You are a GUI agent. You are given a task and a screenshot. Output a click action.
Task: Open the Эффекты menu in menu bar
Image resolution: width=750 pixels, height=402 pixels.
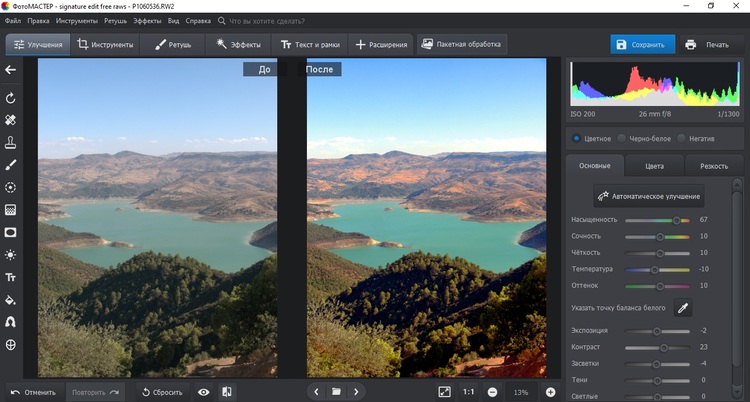tap(147, 20)
